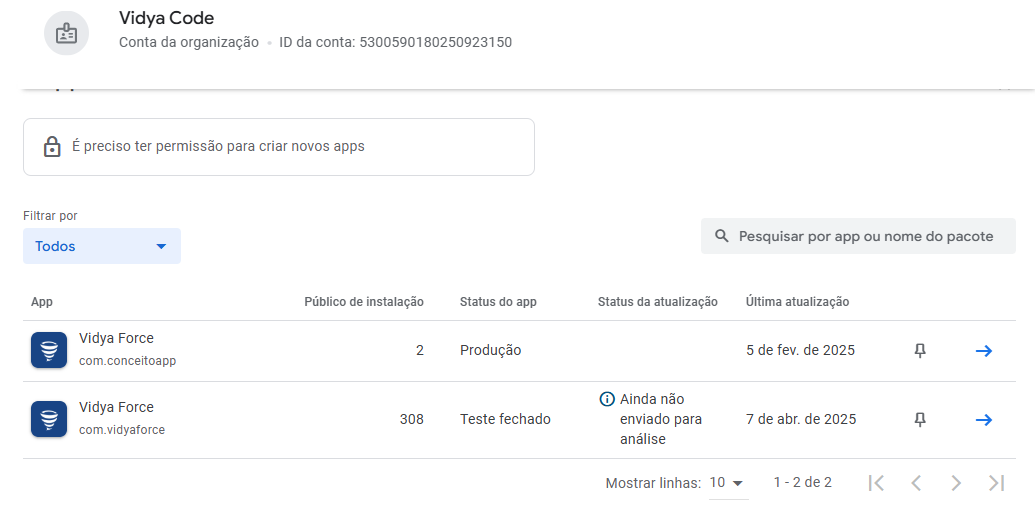Pin the com.vidyaforce Vidya Force app

point(920,420)
